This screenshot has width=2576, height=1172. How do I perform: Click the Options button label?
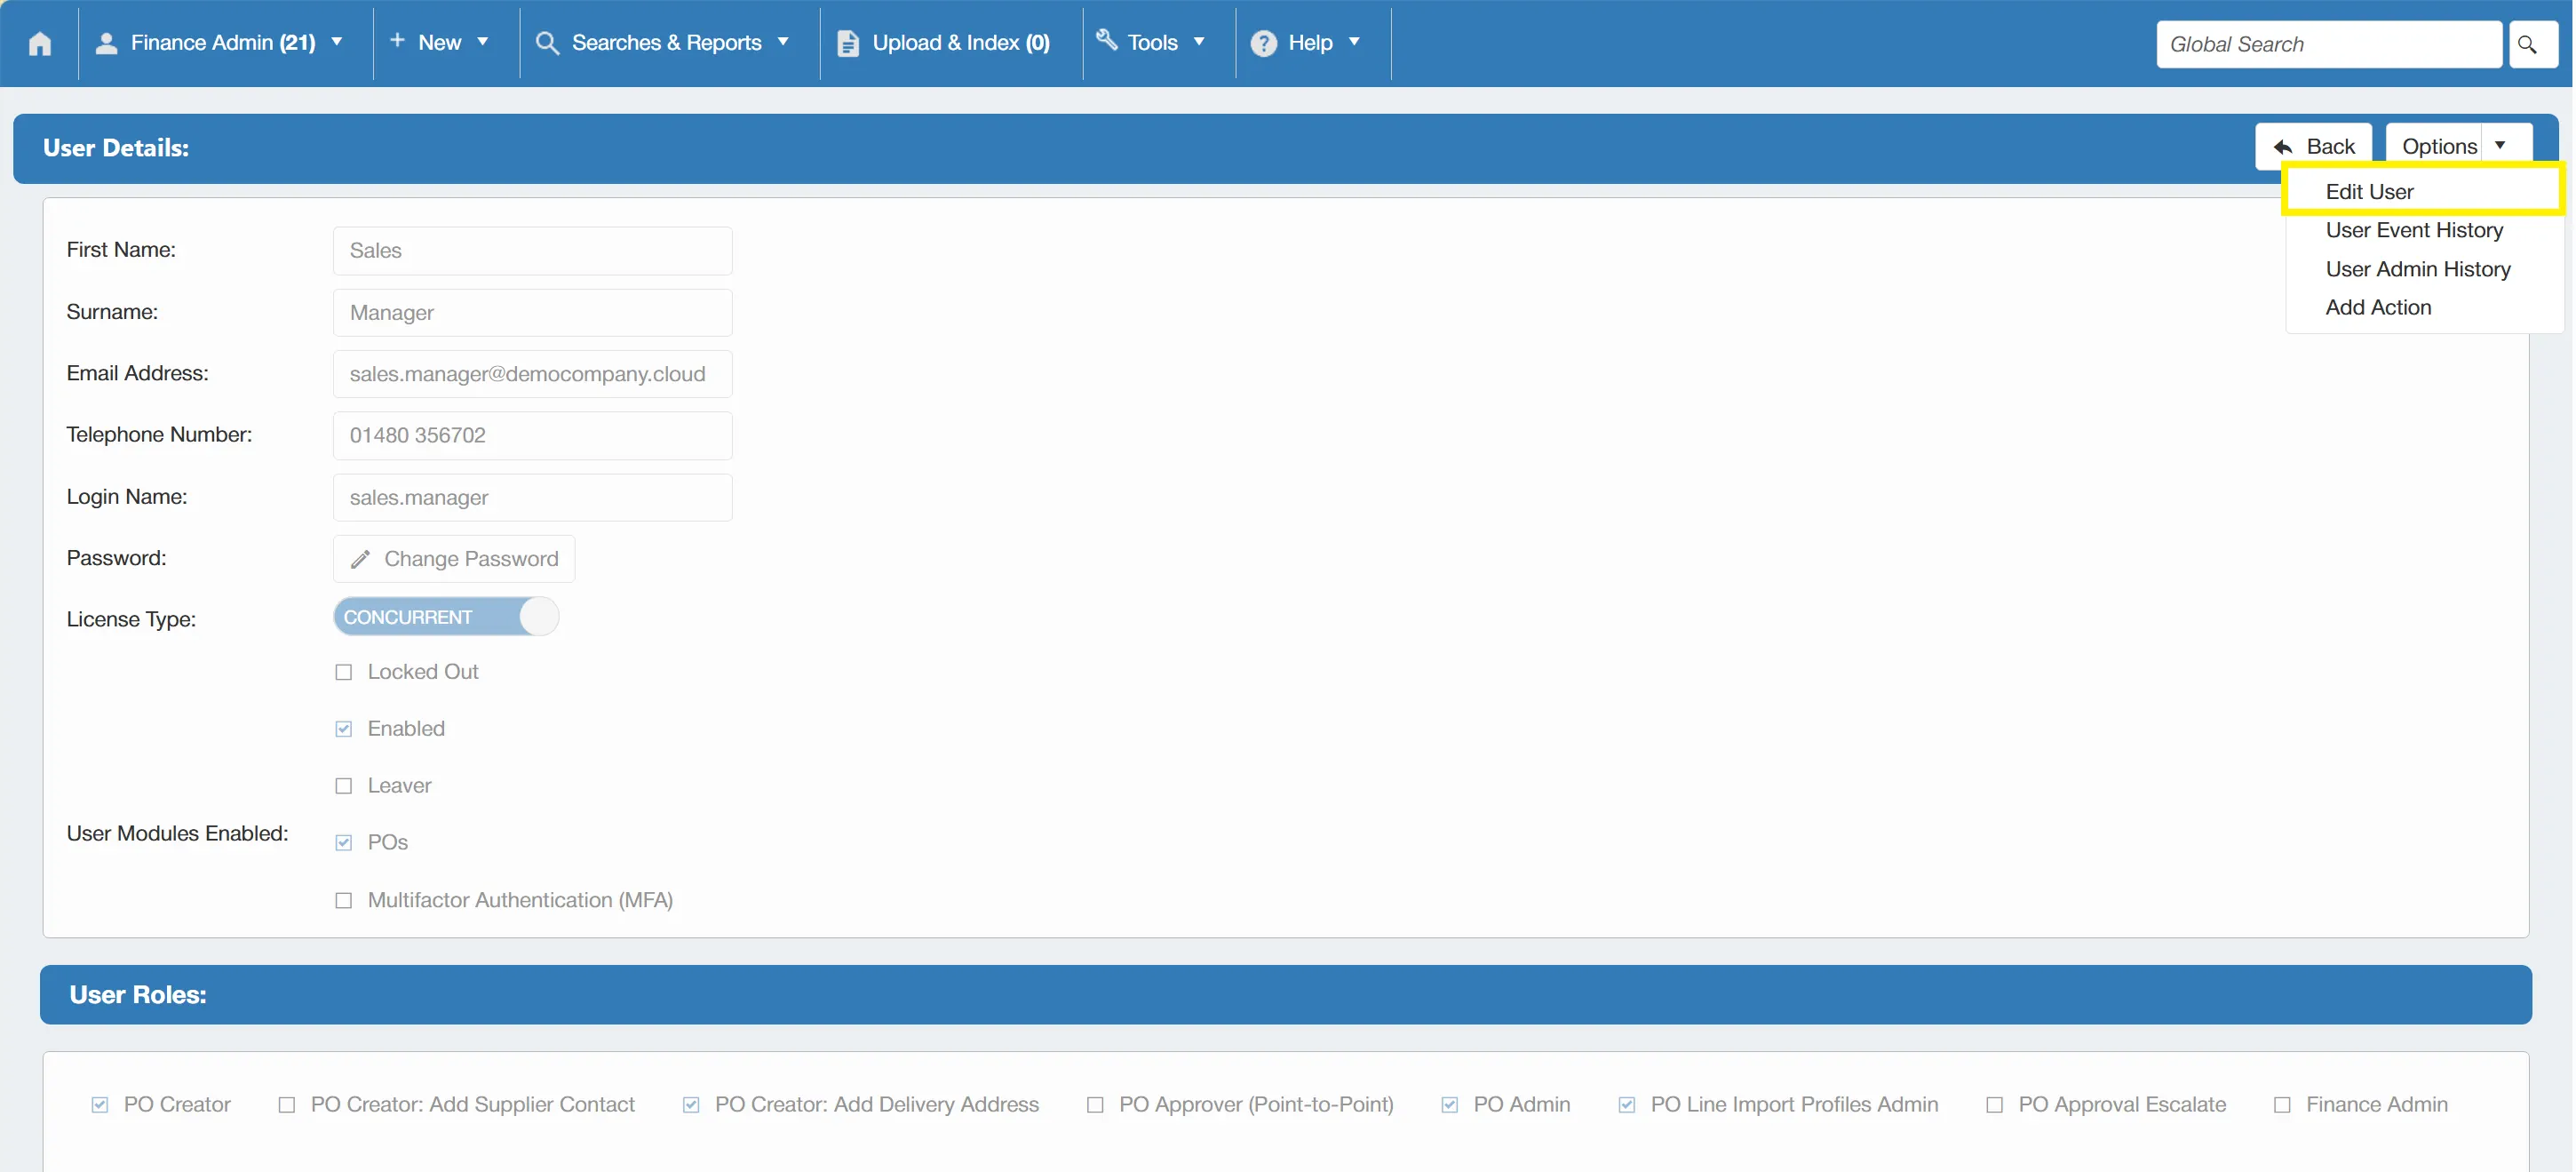click(2440, 147)
